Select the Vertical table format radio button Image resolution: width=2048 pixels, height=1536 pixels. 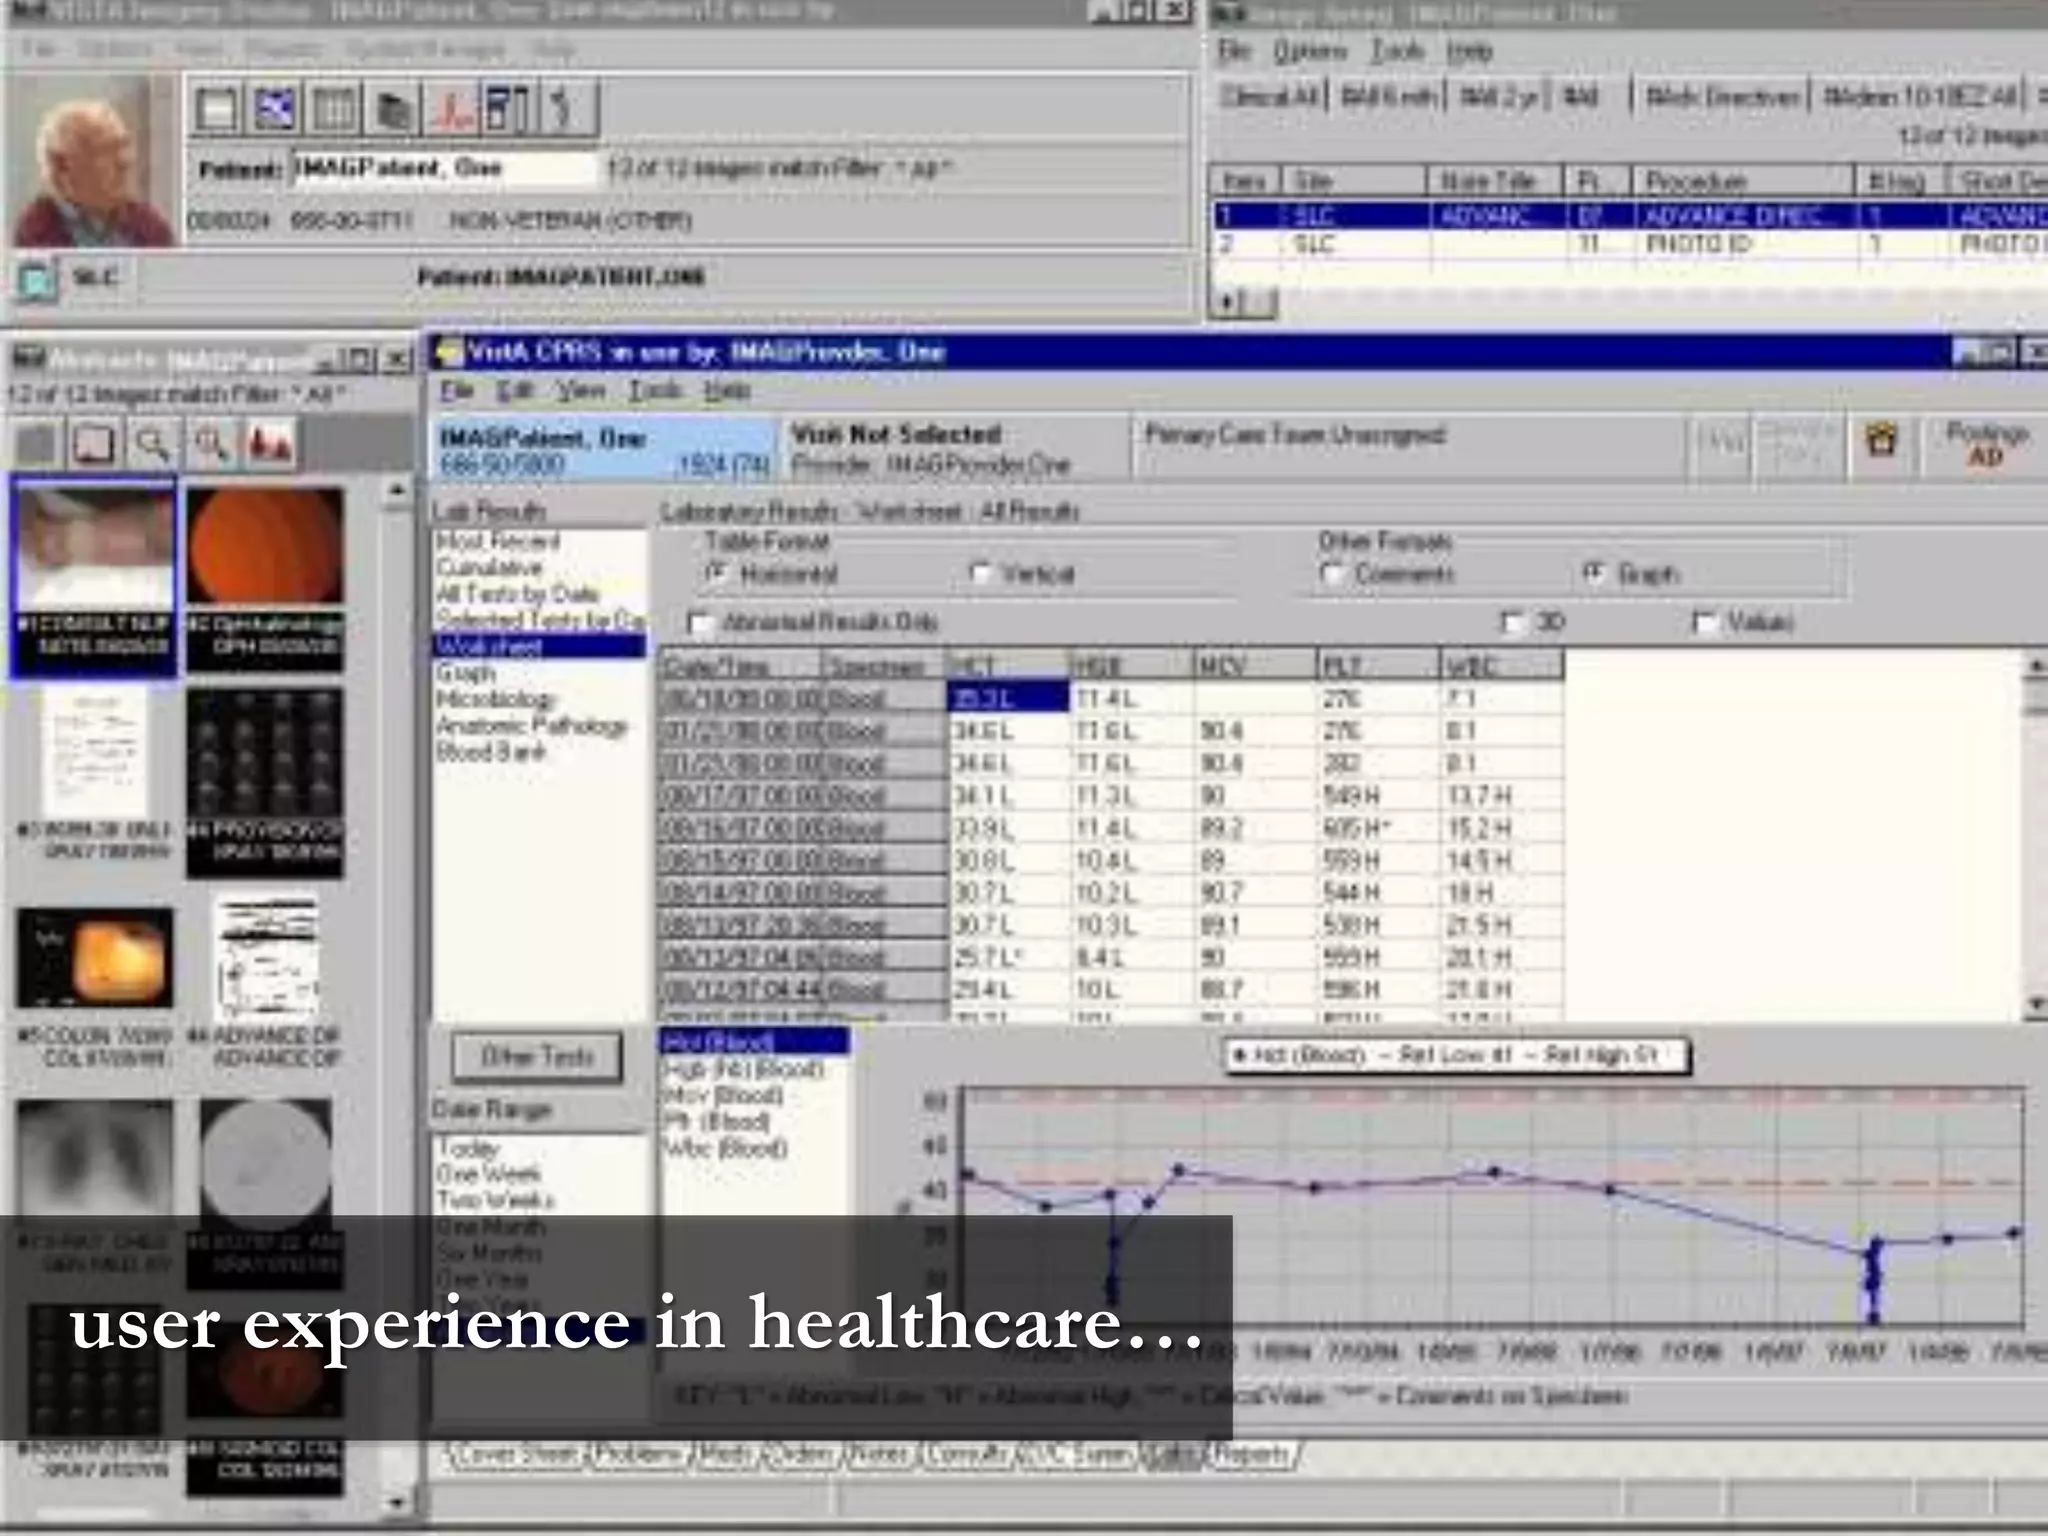click(982, 574)
